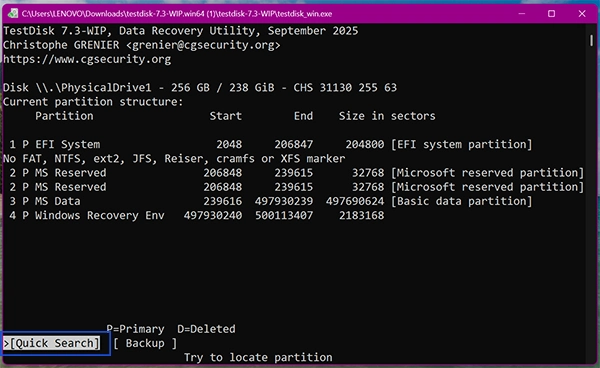Click the size value 497690624
600x368 pixels.
tap(355, 201)
